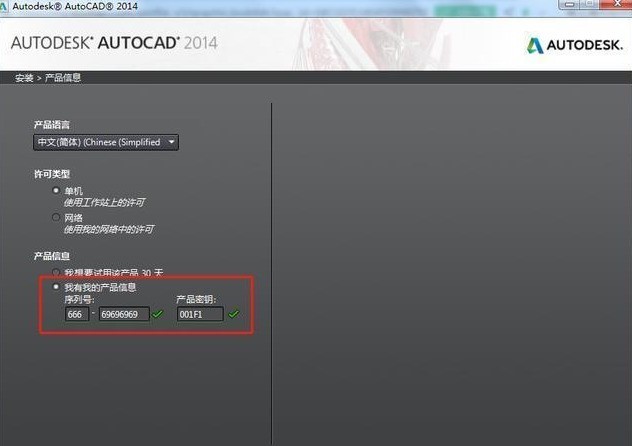Click the arrow on the language combo box

[172, 142]
